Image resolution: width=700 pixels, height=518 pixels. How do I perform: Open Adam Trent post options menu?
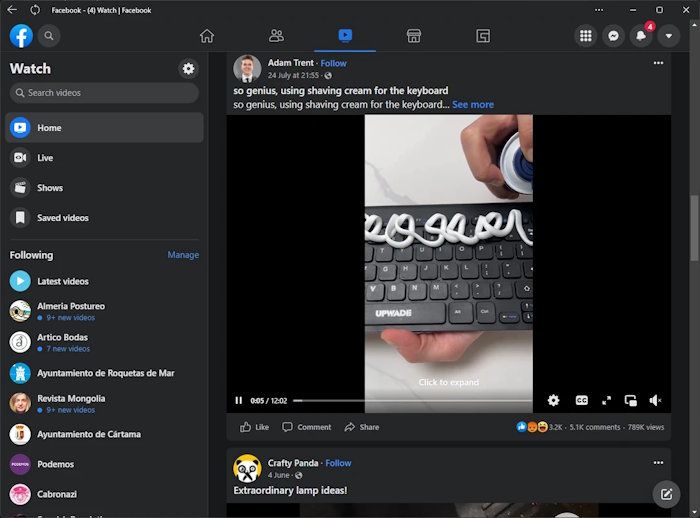pyautogui.click(x=658, y=63)
